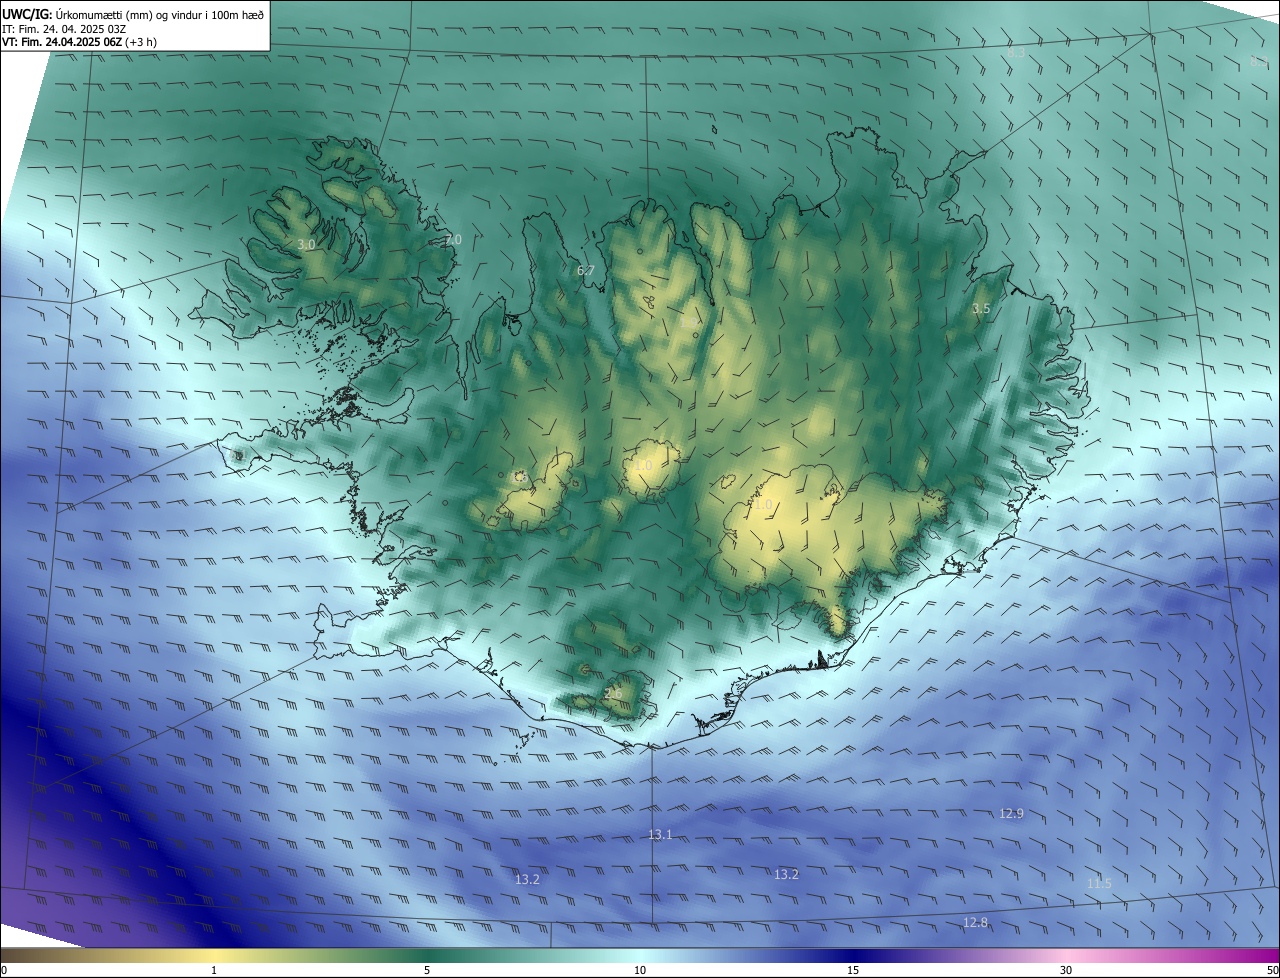
Task: Click the VT: Fim. 24.04.2025 06Z (+3 h) line
Action: pos(79,42)
